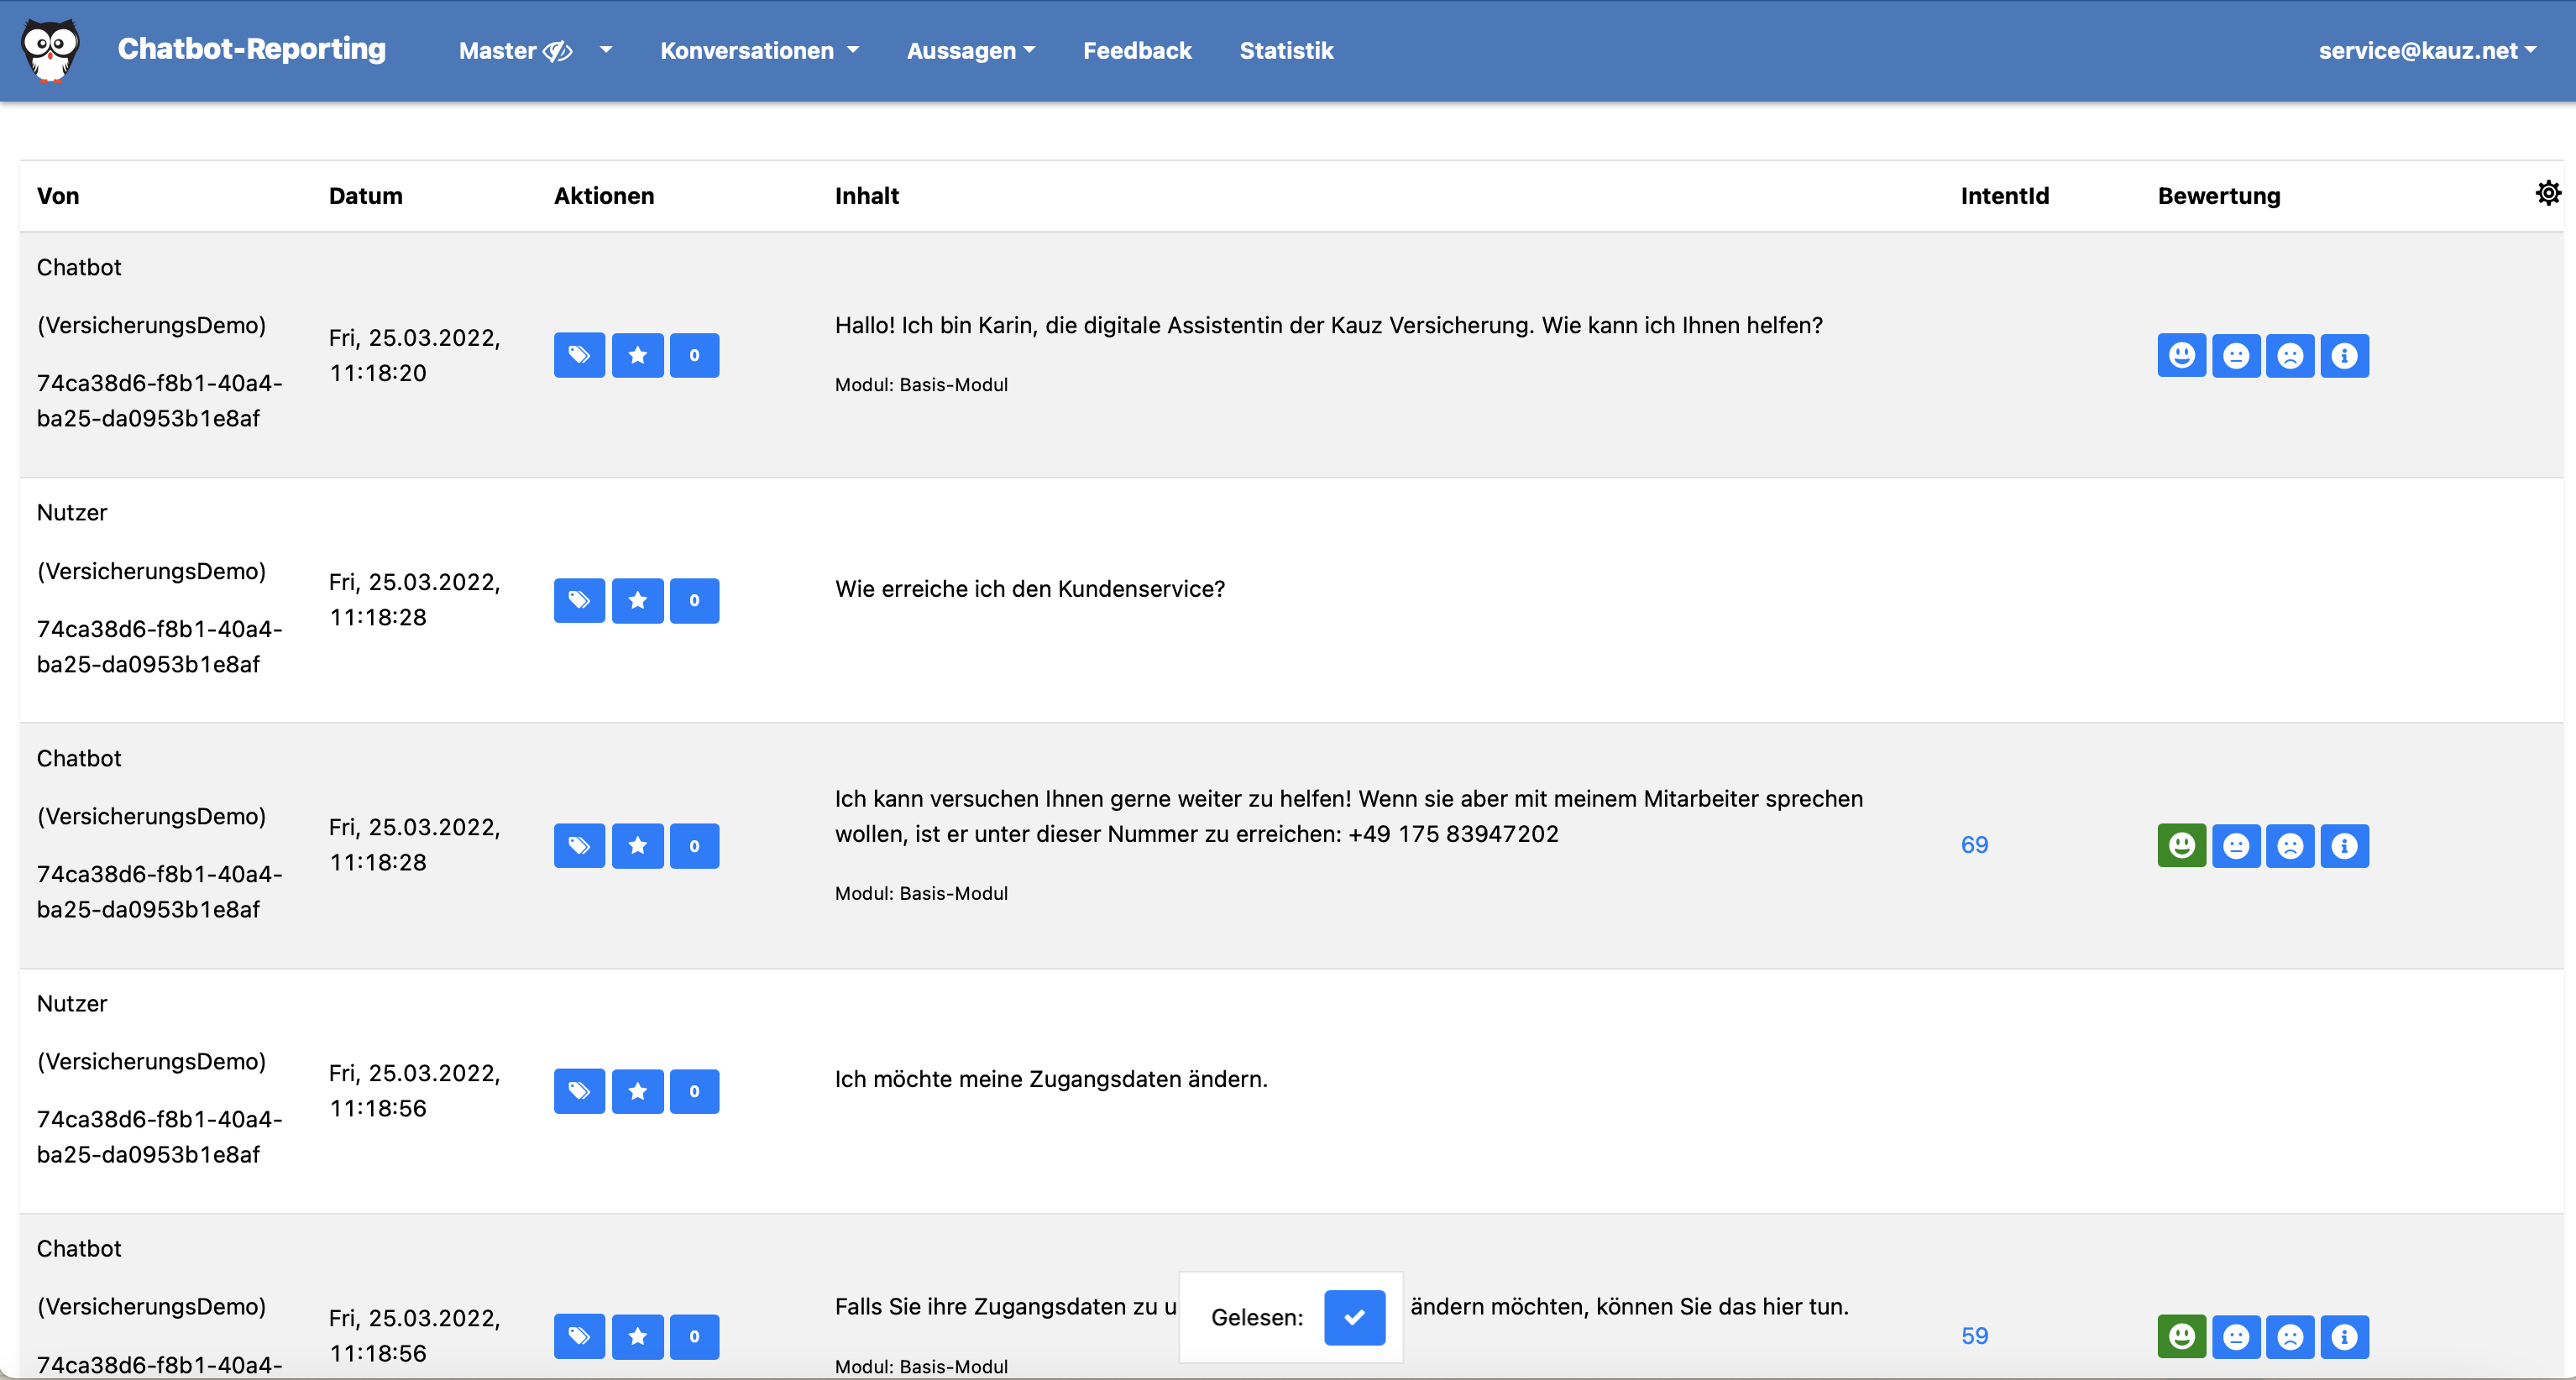Rate intent 59 reply with neutral smiley
This screenshot has height=1380, width=2576.
[x=2236, y=1336]
